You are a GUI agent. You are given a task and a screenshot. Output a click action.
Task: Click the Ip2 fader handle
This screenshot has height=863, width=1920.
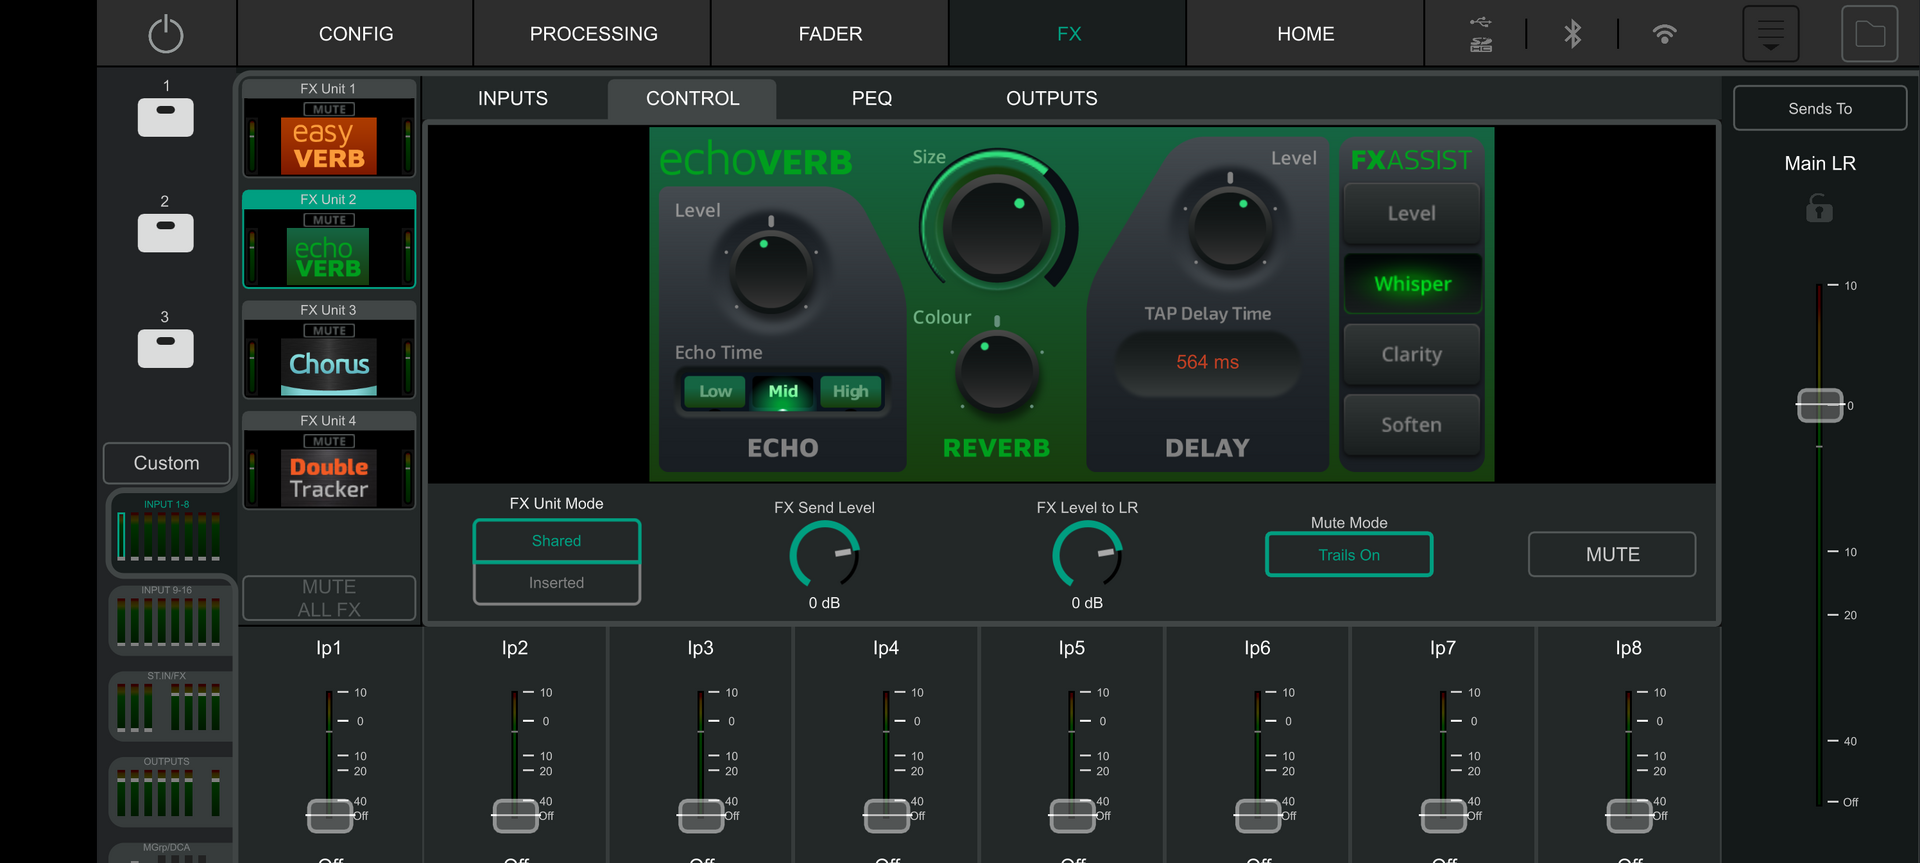[516, 816]
